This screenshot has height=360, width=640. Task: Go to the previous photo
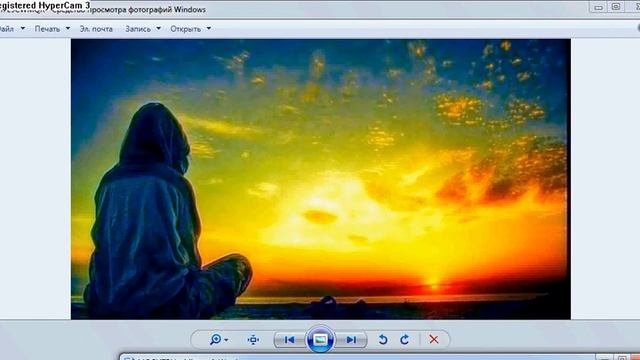[289, 340]
